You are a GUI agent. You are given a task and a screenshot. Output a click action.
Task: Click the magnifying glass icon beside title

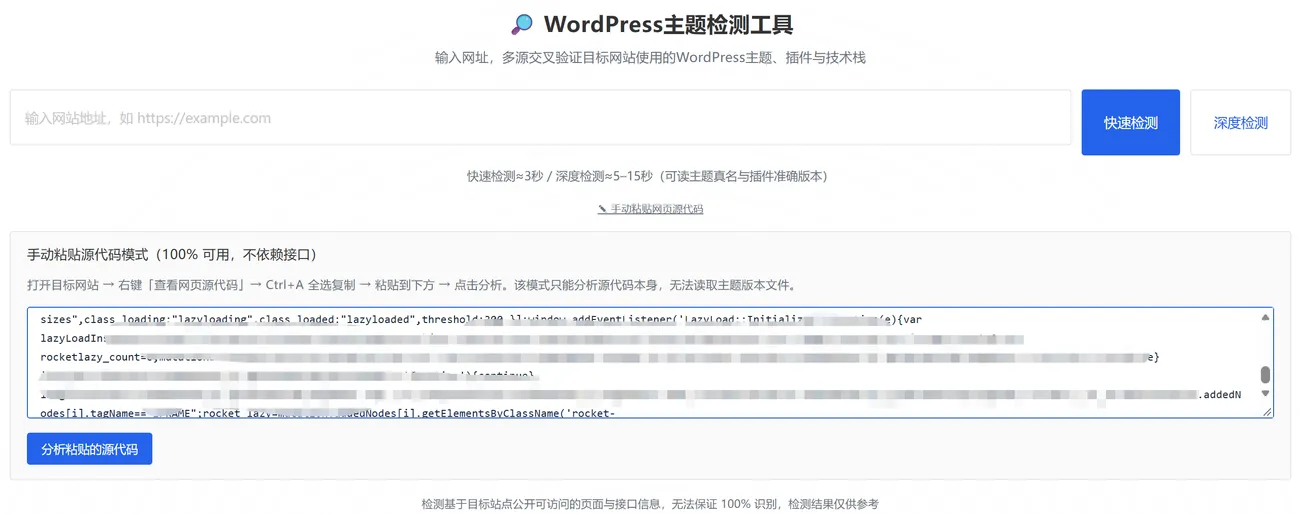click(522, 25)
